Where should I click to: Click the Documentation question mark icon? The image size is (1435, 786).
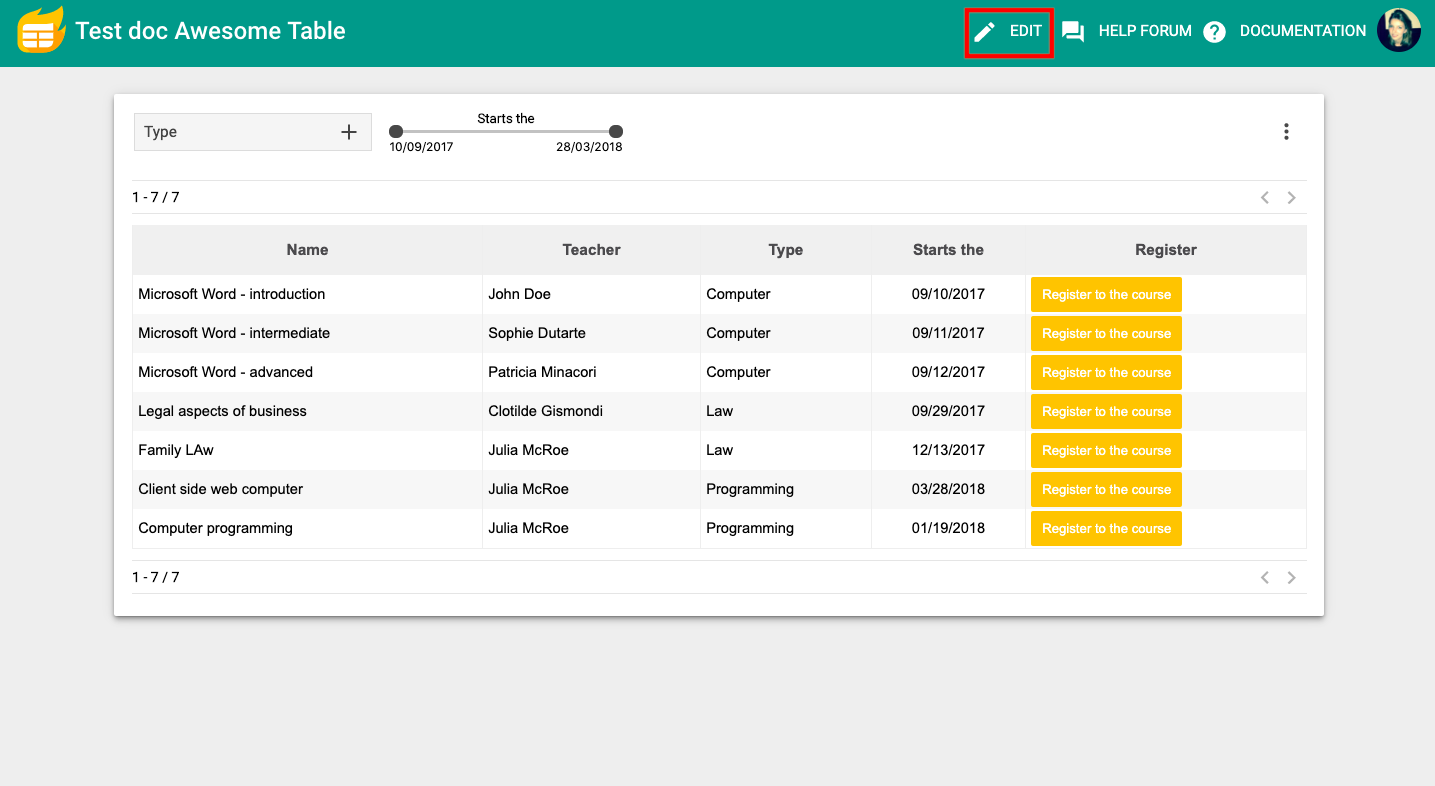click(x=1214, y=32)
